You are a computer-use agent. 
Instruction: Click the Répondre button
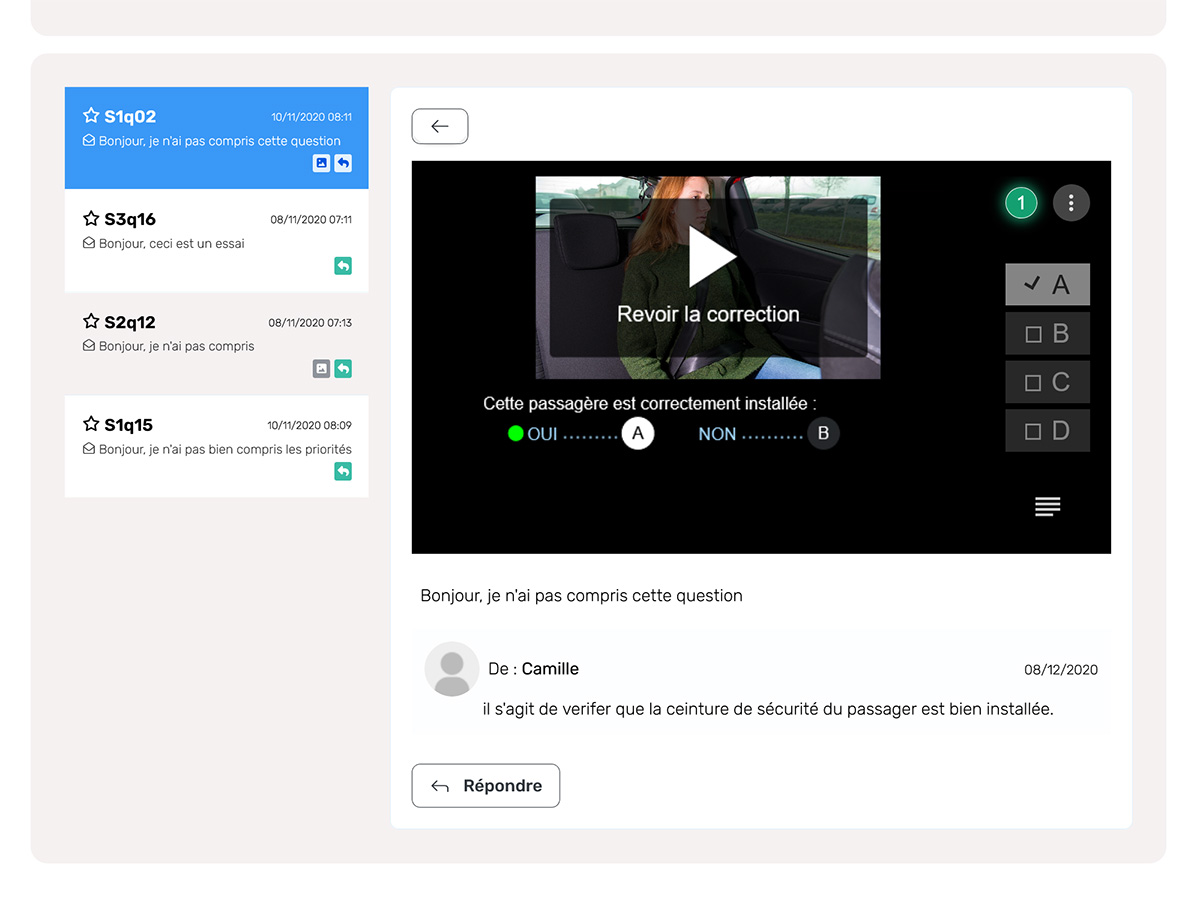(x=486, y=786)
